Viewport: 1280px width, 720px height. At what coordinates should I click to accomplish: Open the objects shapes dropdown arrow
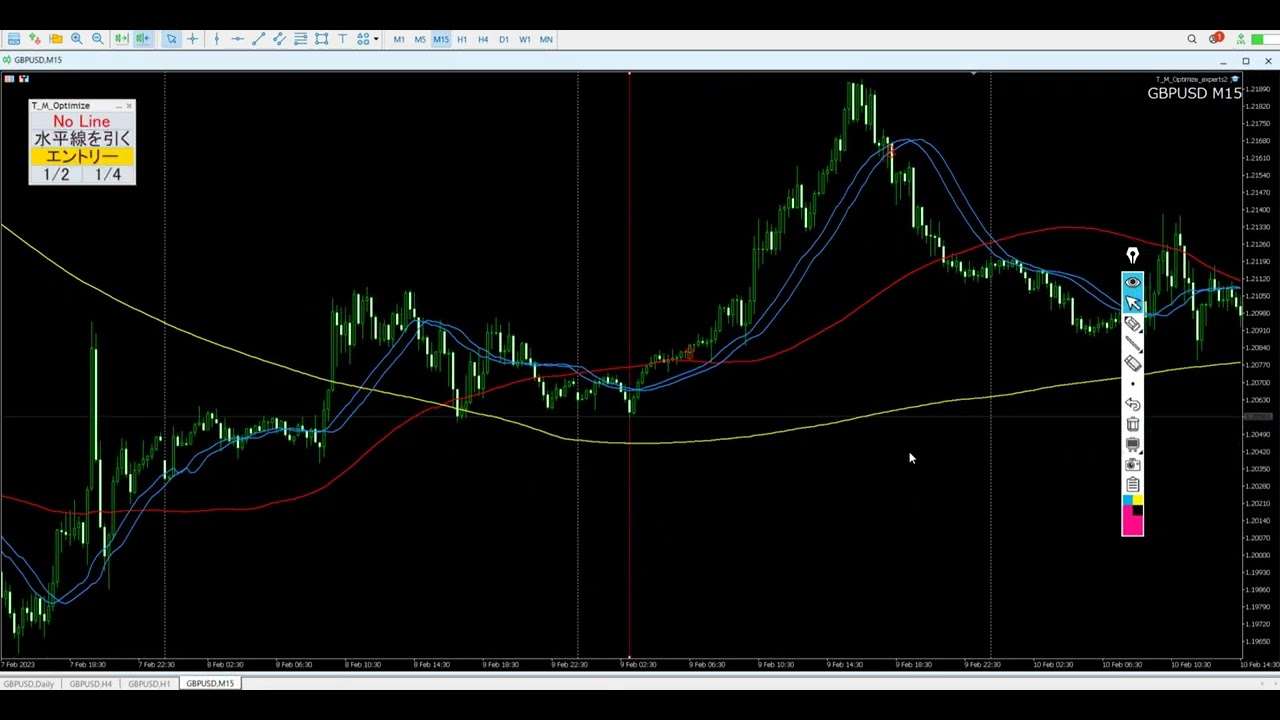tap(376, 39)
